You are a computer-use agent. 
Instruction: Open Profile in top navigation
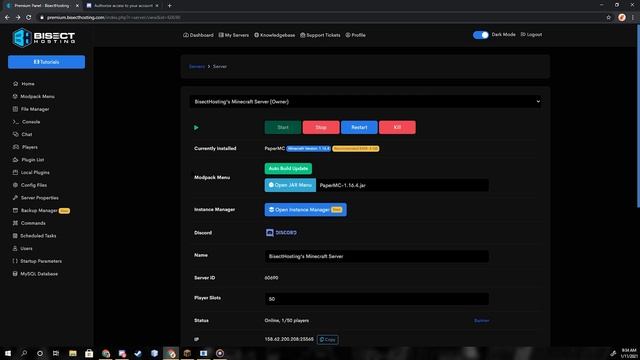pos(356,35)
